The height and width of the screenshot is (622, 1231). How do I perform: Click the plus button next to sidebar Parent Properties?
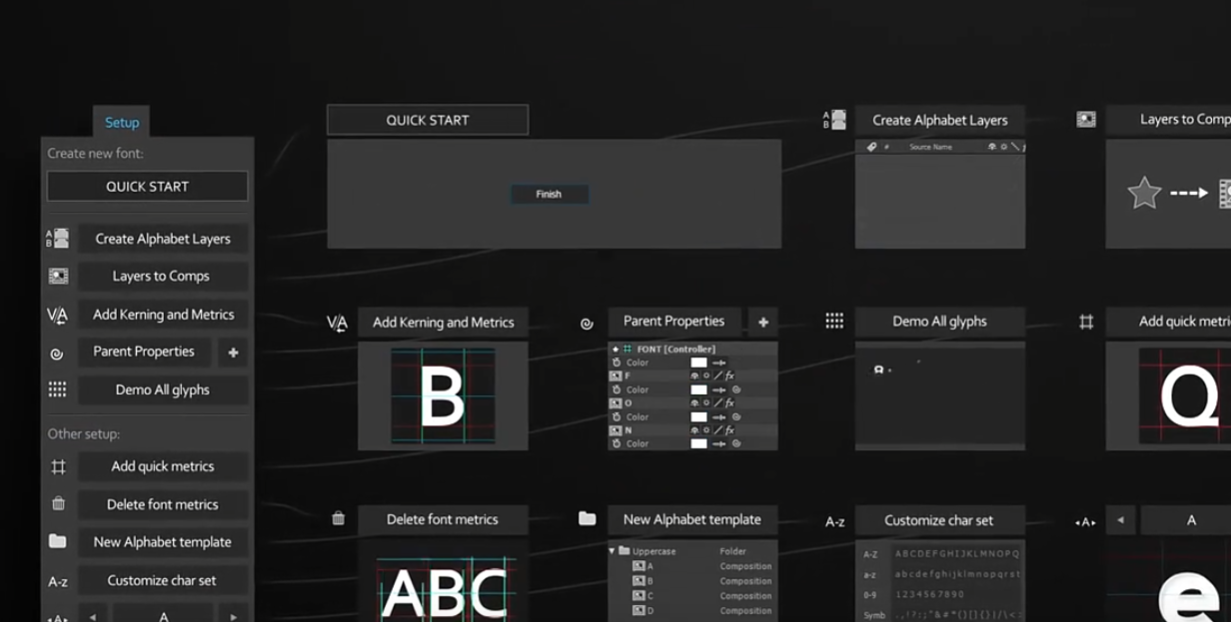pos(233,353)
